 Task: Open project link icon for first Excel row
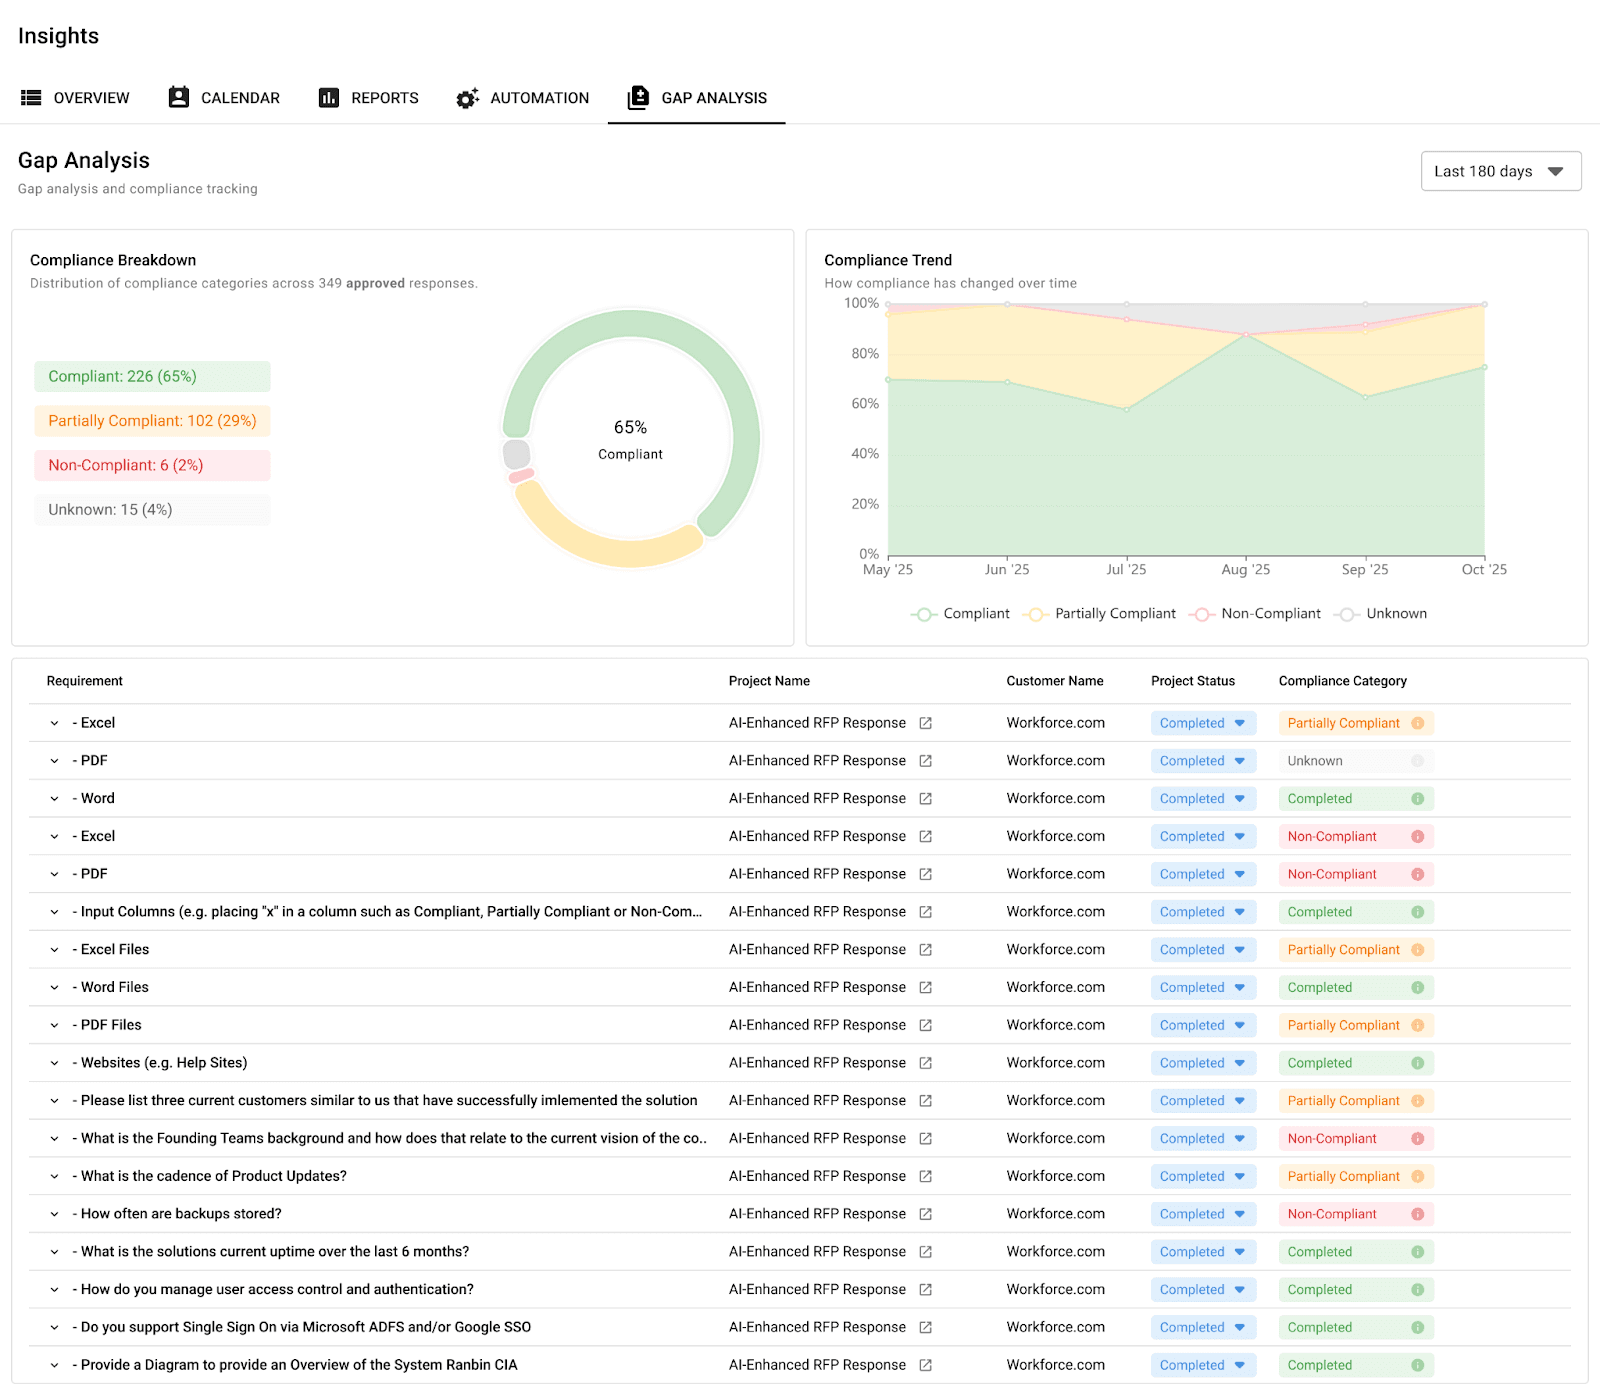pos(926,723)
